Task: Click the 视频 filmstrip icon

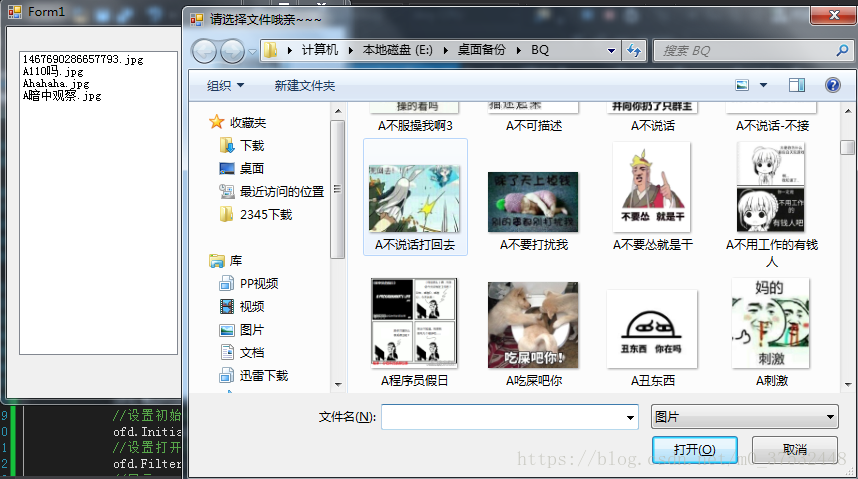Action: coord(227,307)
